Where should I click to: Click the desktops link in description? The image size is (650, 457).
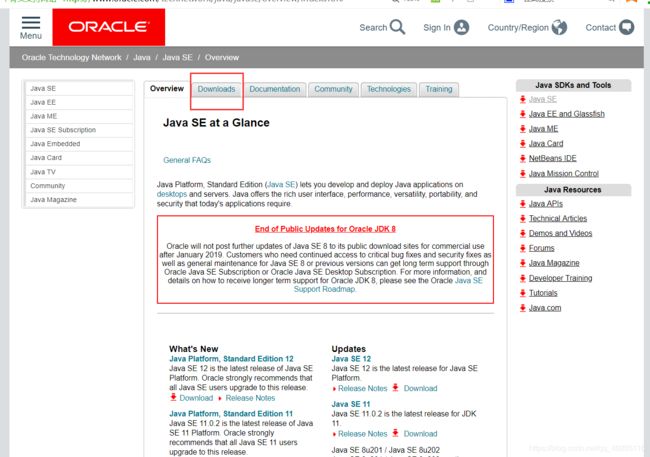[x=172, y=194]
